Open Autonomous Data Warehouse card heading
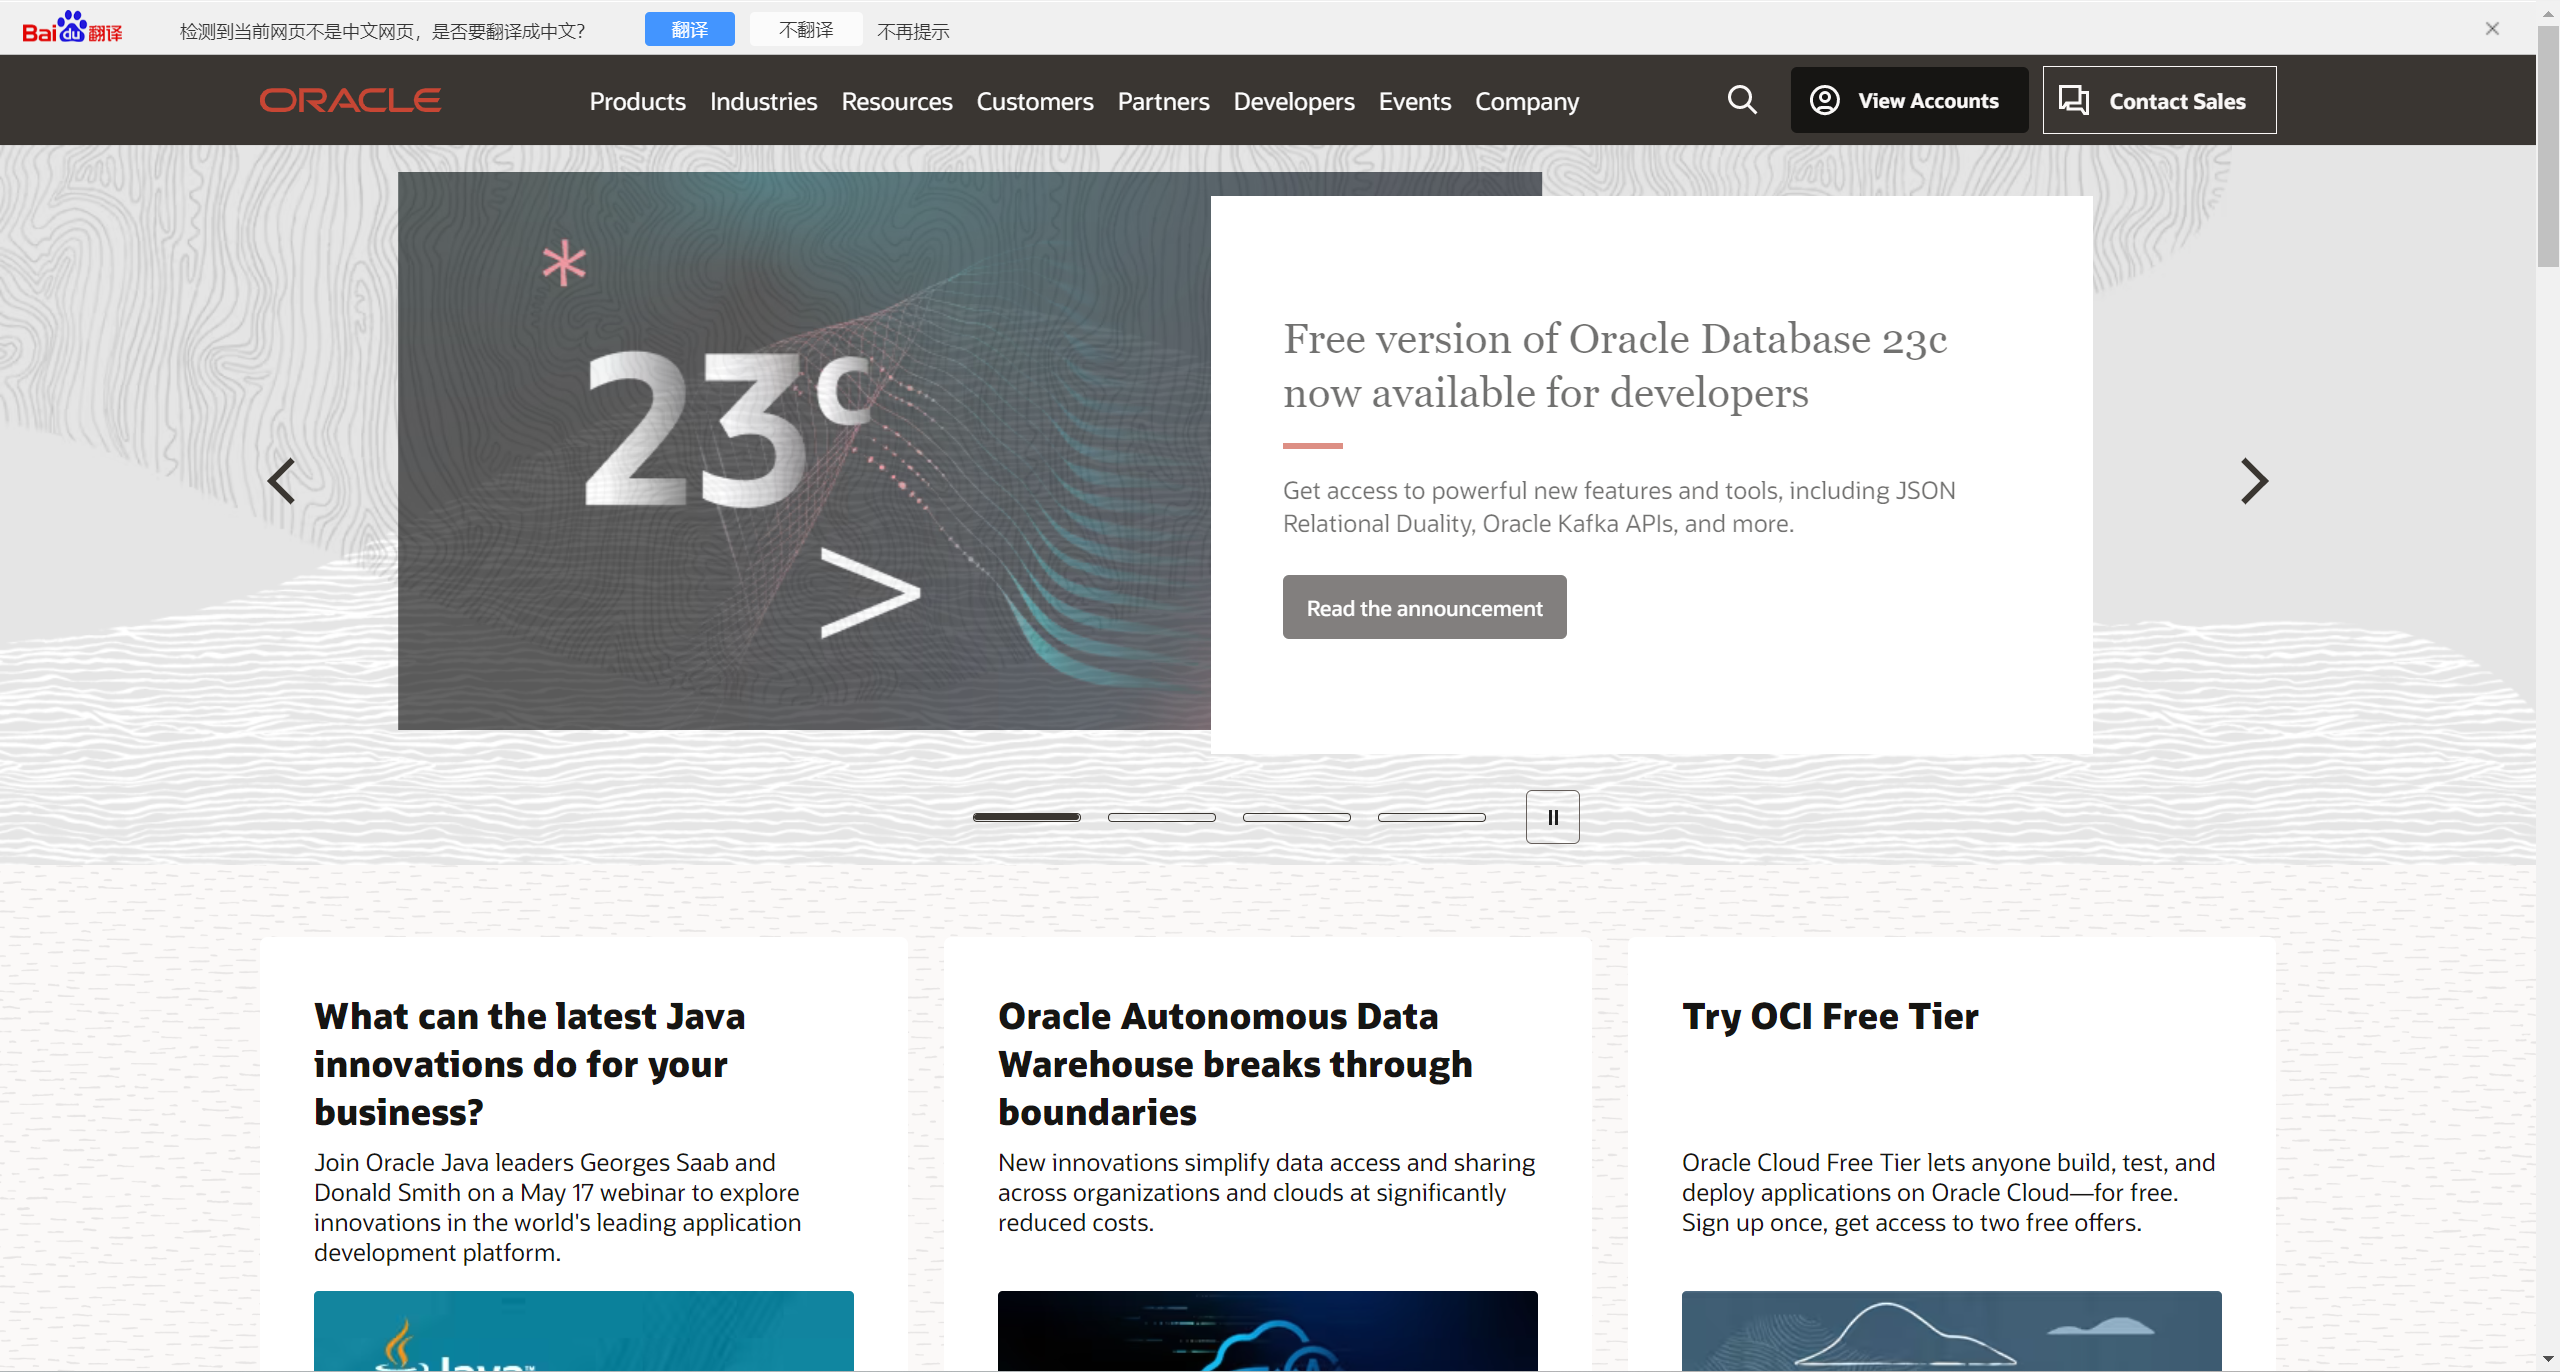2560x1372 pixels. 1235,1064
